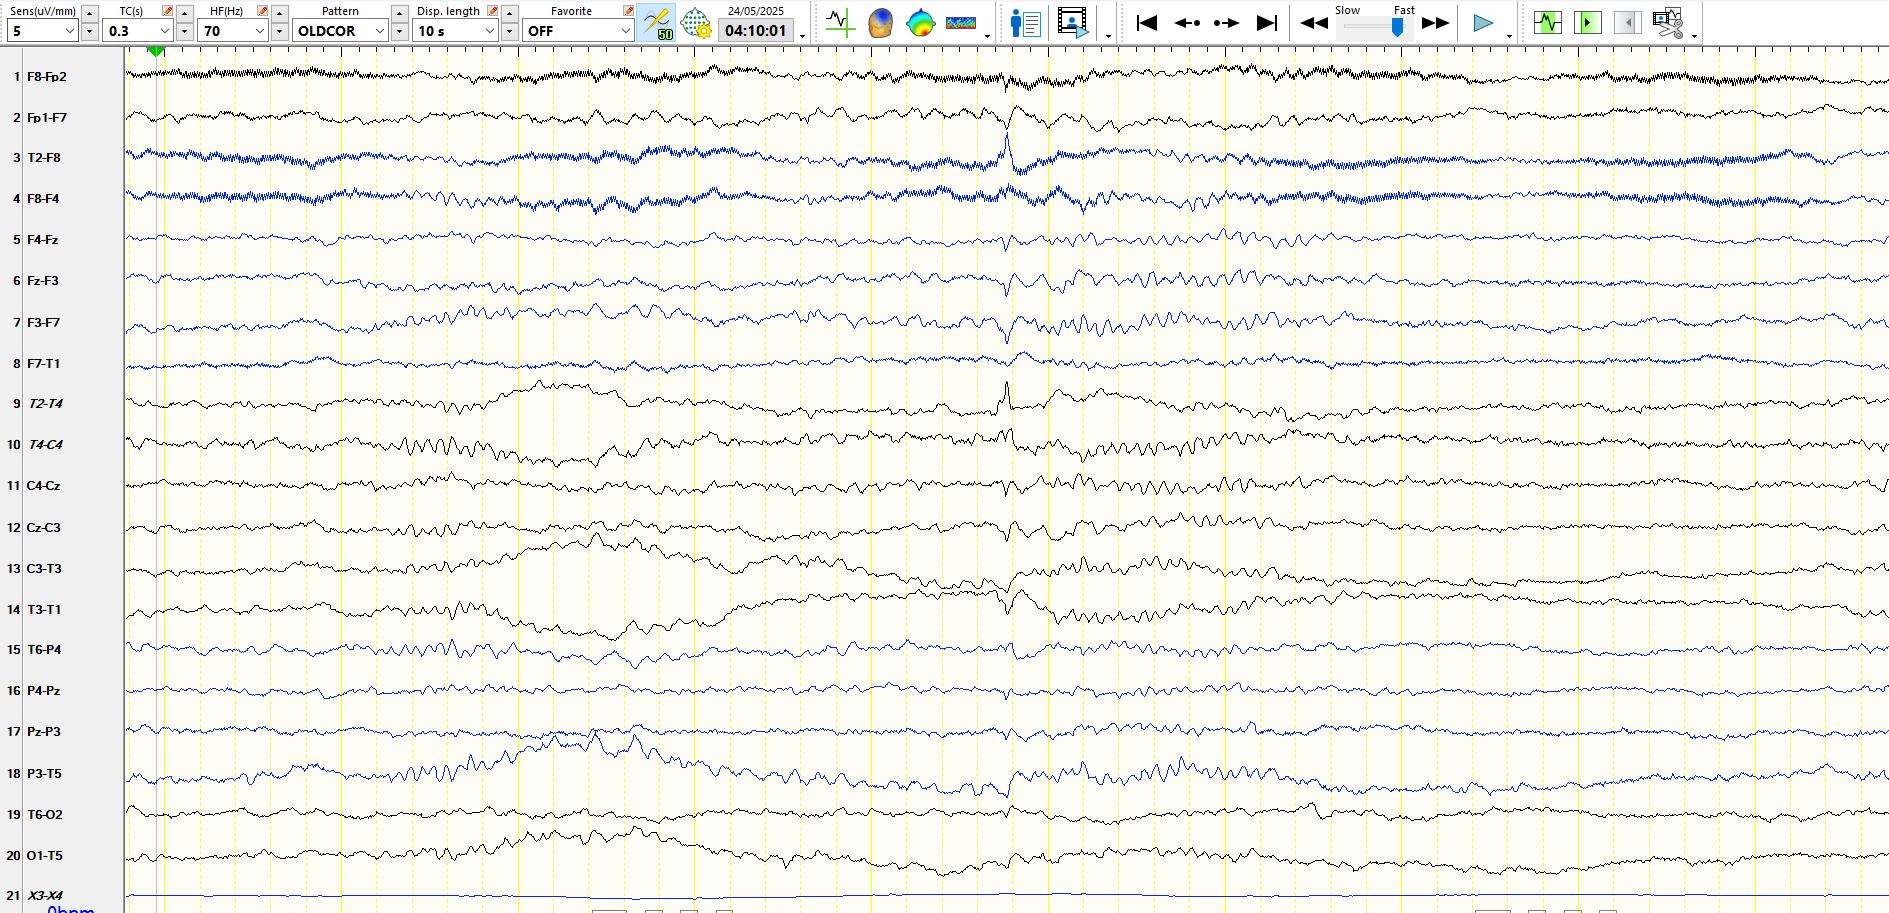This screenshot has height=913, width=1889.
Task: Switch to previous pattern with up arrow
Action: 400,12
